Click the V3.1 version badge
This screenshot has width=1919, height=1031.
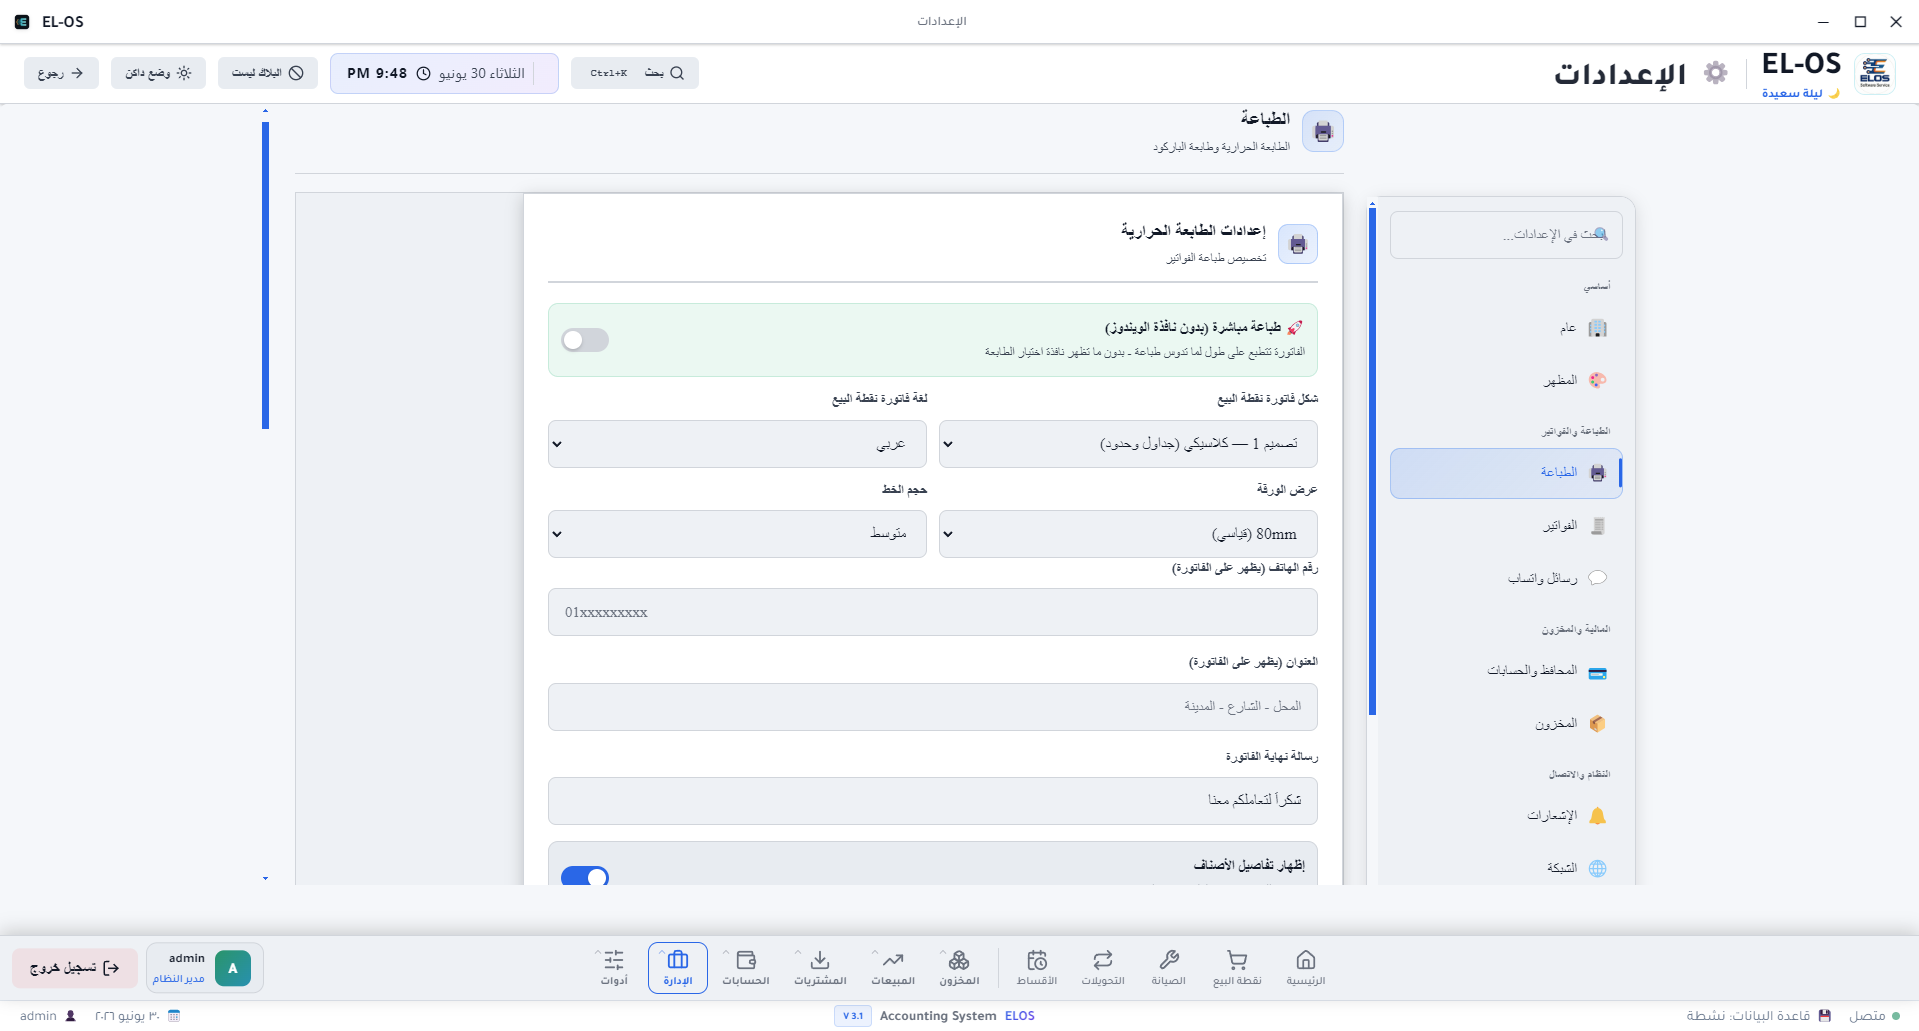pyautogui.click(x=853, y=1016)
